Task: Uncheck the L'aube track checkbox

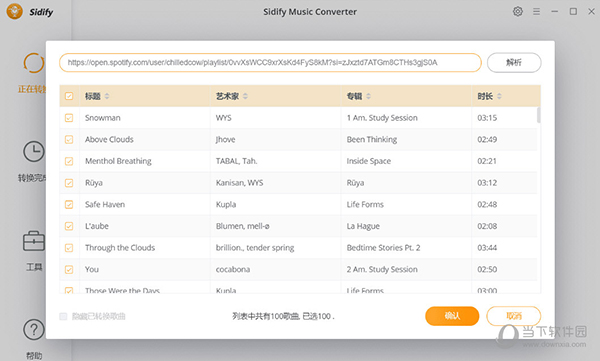Action: point(69,226)
